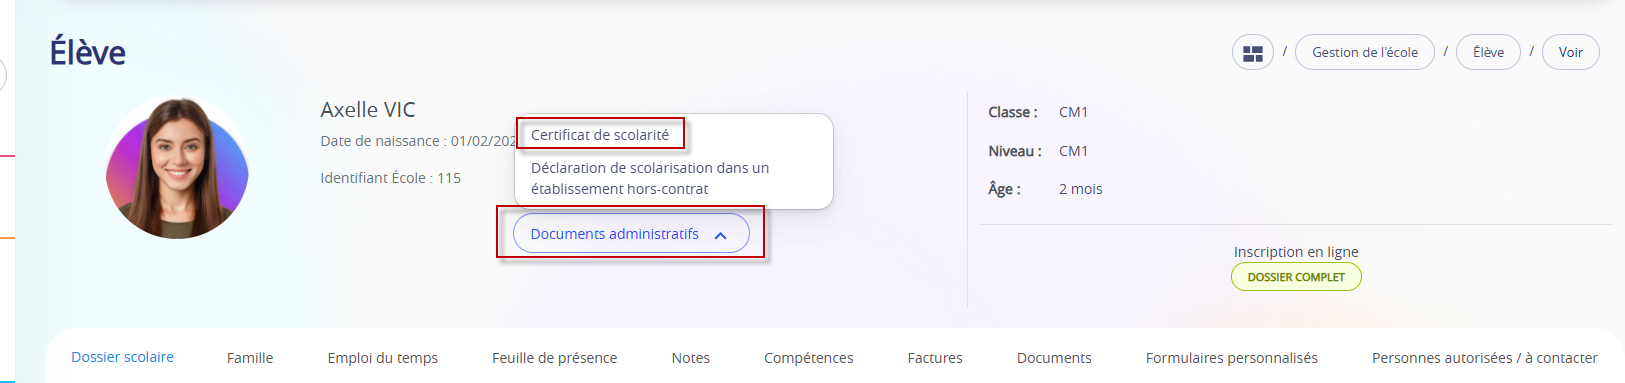Select Certificat de scolarité from dropdown
The width and height of the screenshot is (1625, 383).
[600, 134]
